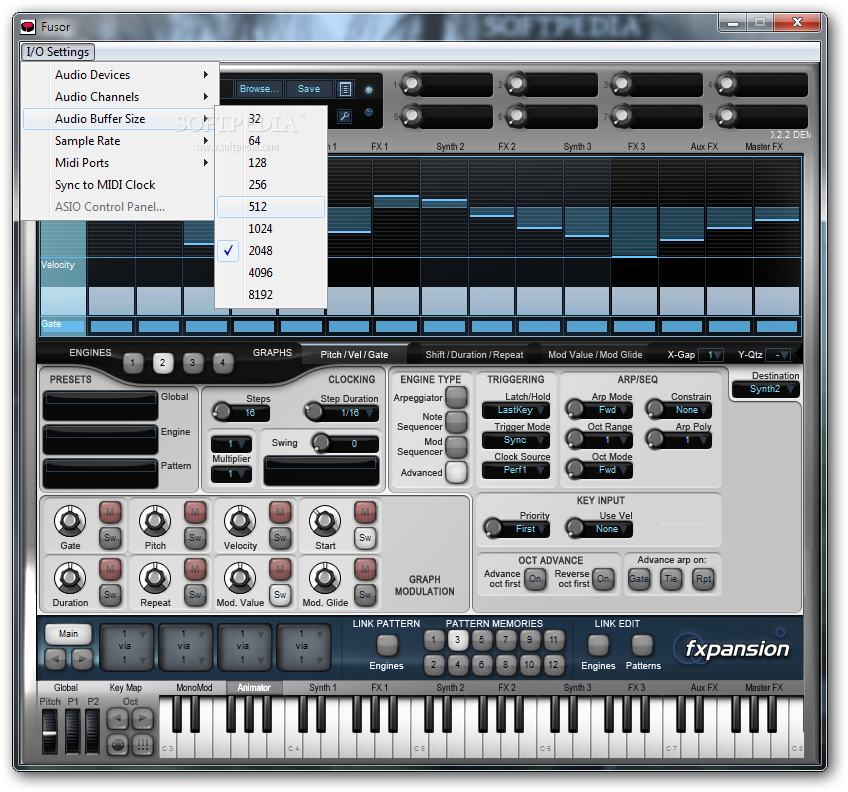Image resolution: width=848 pixels, height=792 pixels.
Task: Toggle the M button beside Gate knob
Action: 110,512
